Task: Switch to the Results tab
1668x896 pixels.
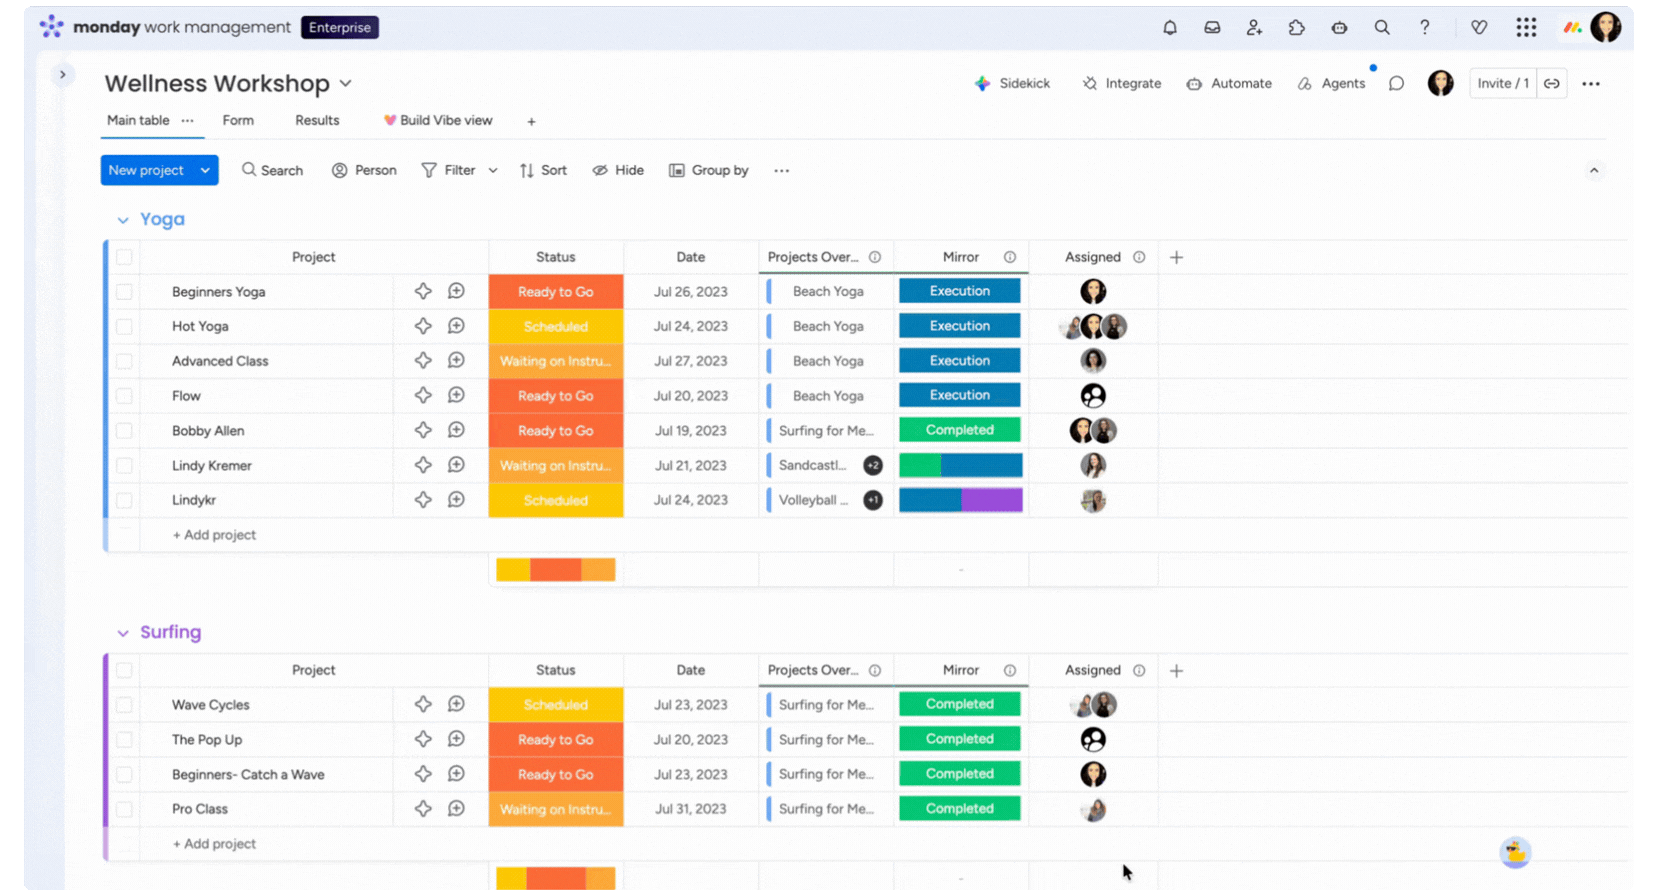Action: 317,120
